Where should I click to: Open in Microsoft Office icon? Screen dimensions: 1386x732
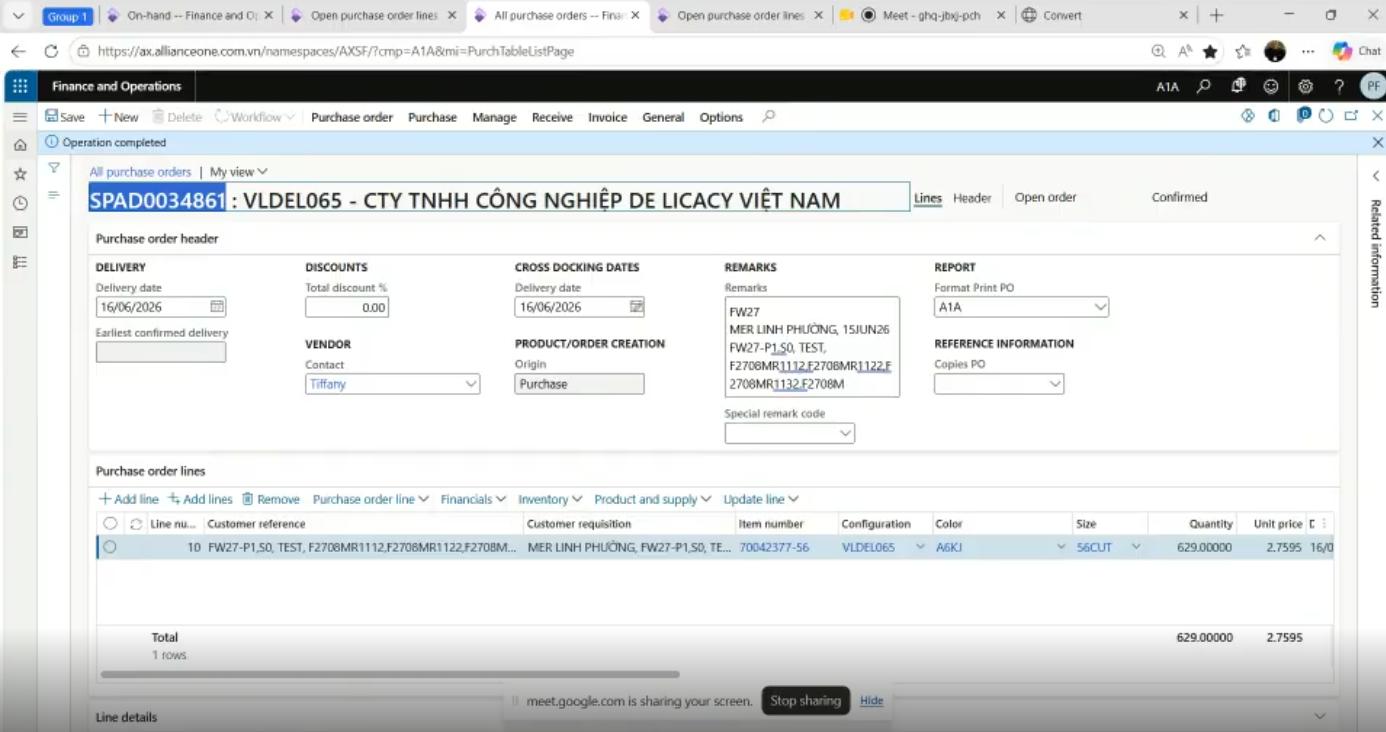1274,116
